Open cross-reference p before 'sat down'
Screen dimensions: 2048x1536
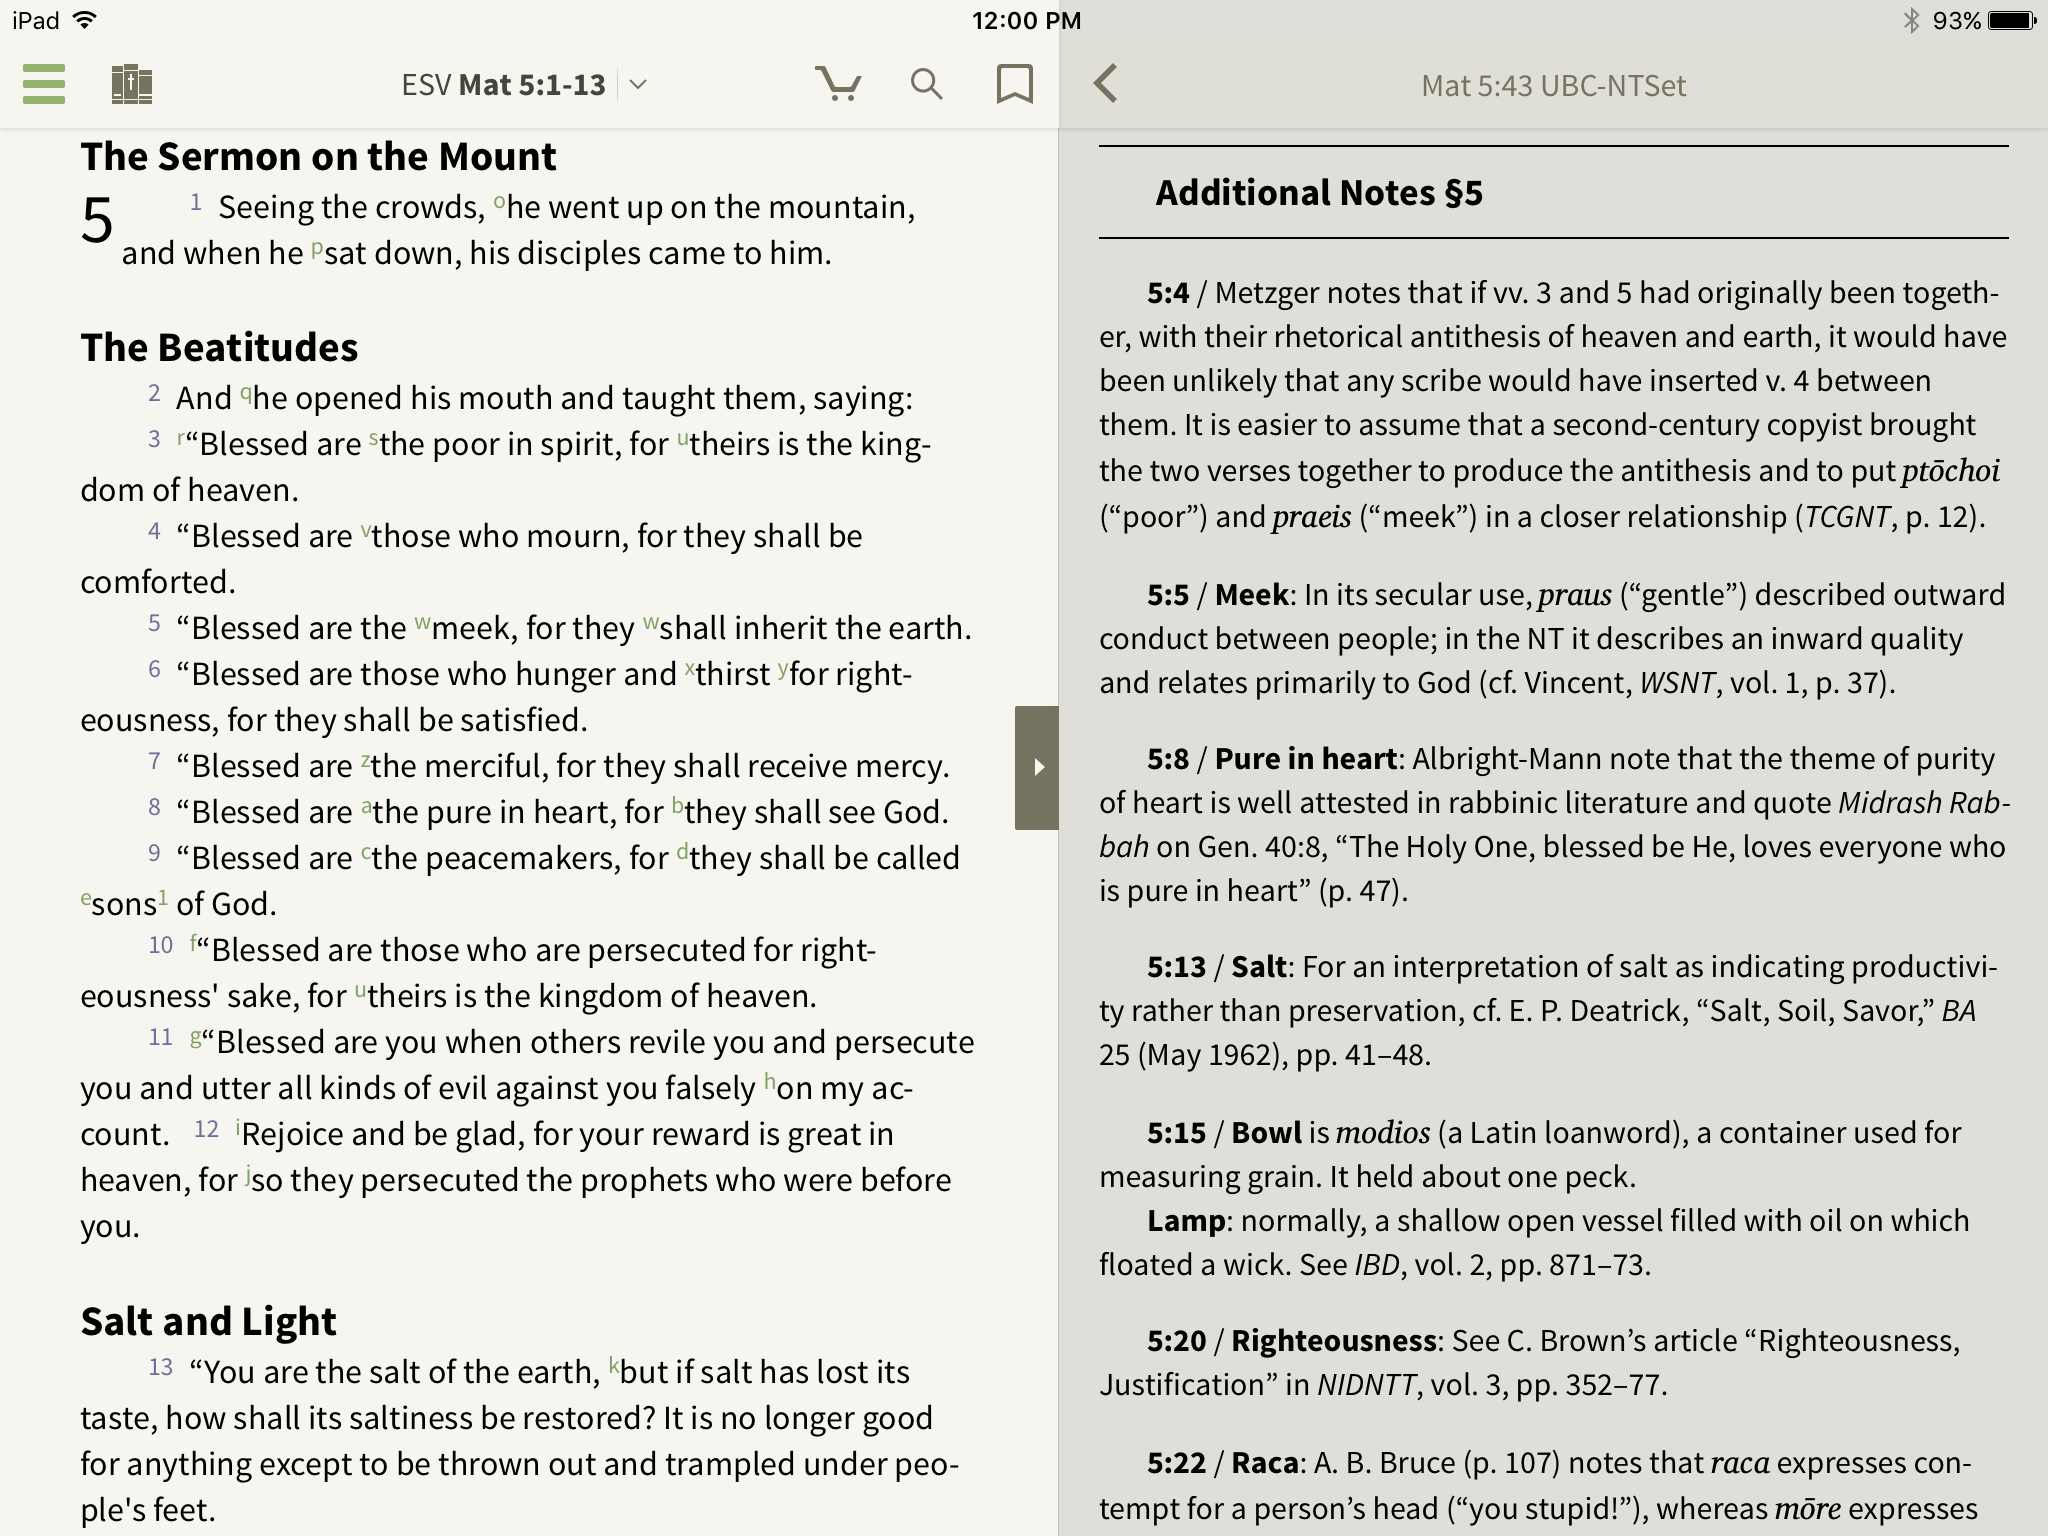[316, 248]
